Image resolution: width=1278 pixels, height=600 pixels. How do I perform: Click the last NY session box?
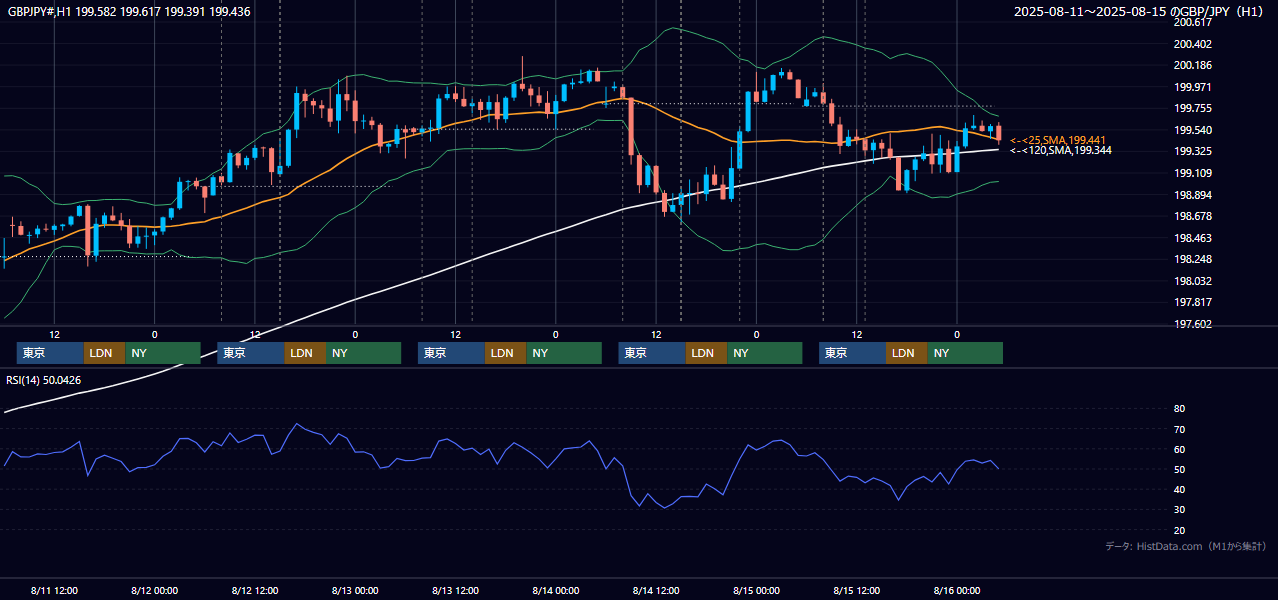965,353
